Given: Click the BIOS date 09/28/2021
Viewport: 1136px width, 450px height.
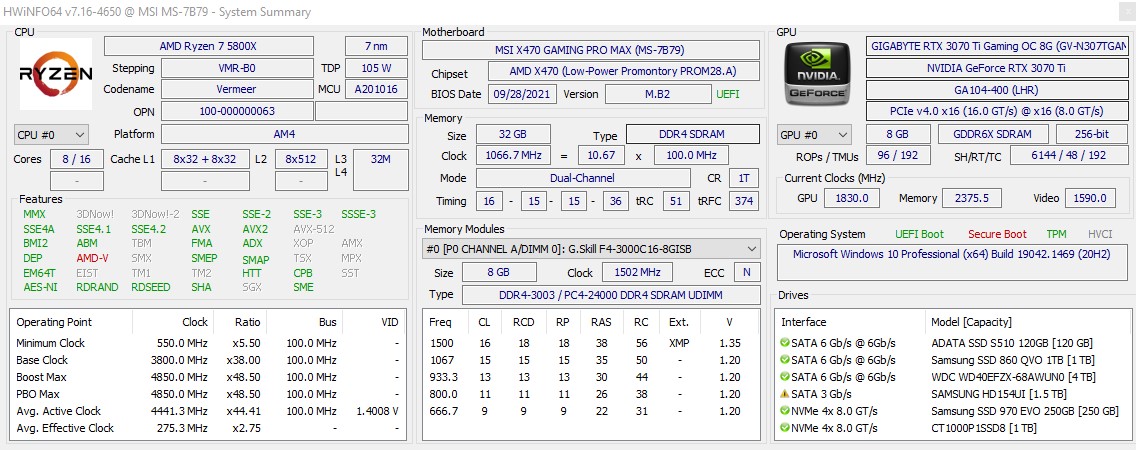Looking at the screenshot, I should [x=522, y=94].
